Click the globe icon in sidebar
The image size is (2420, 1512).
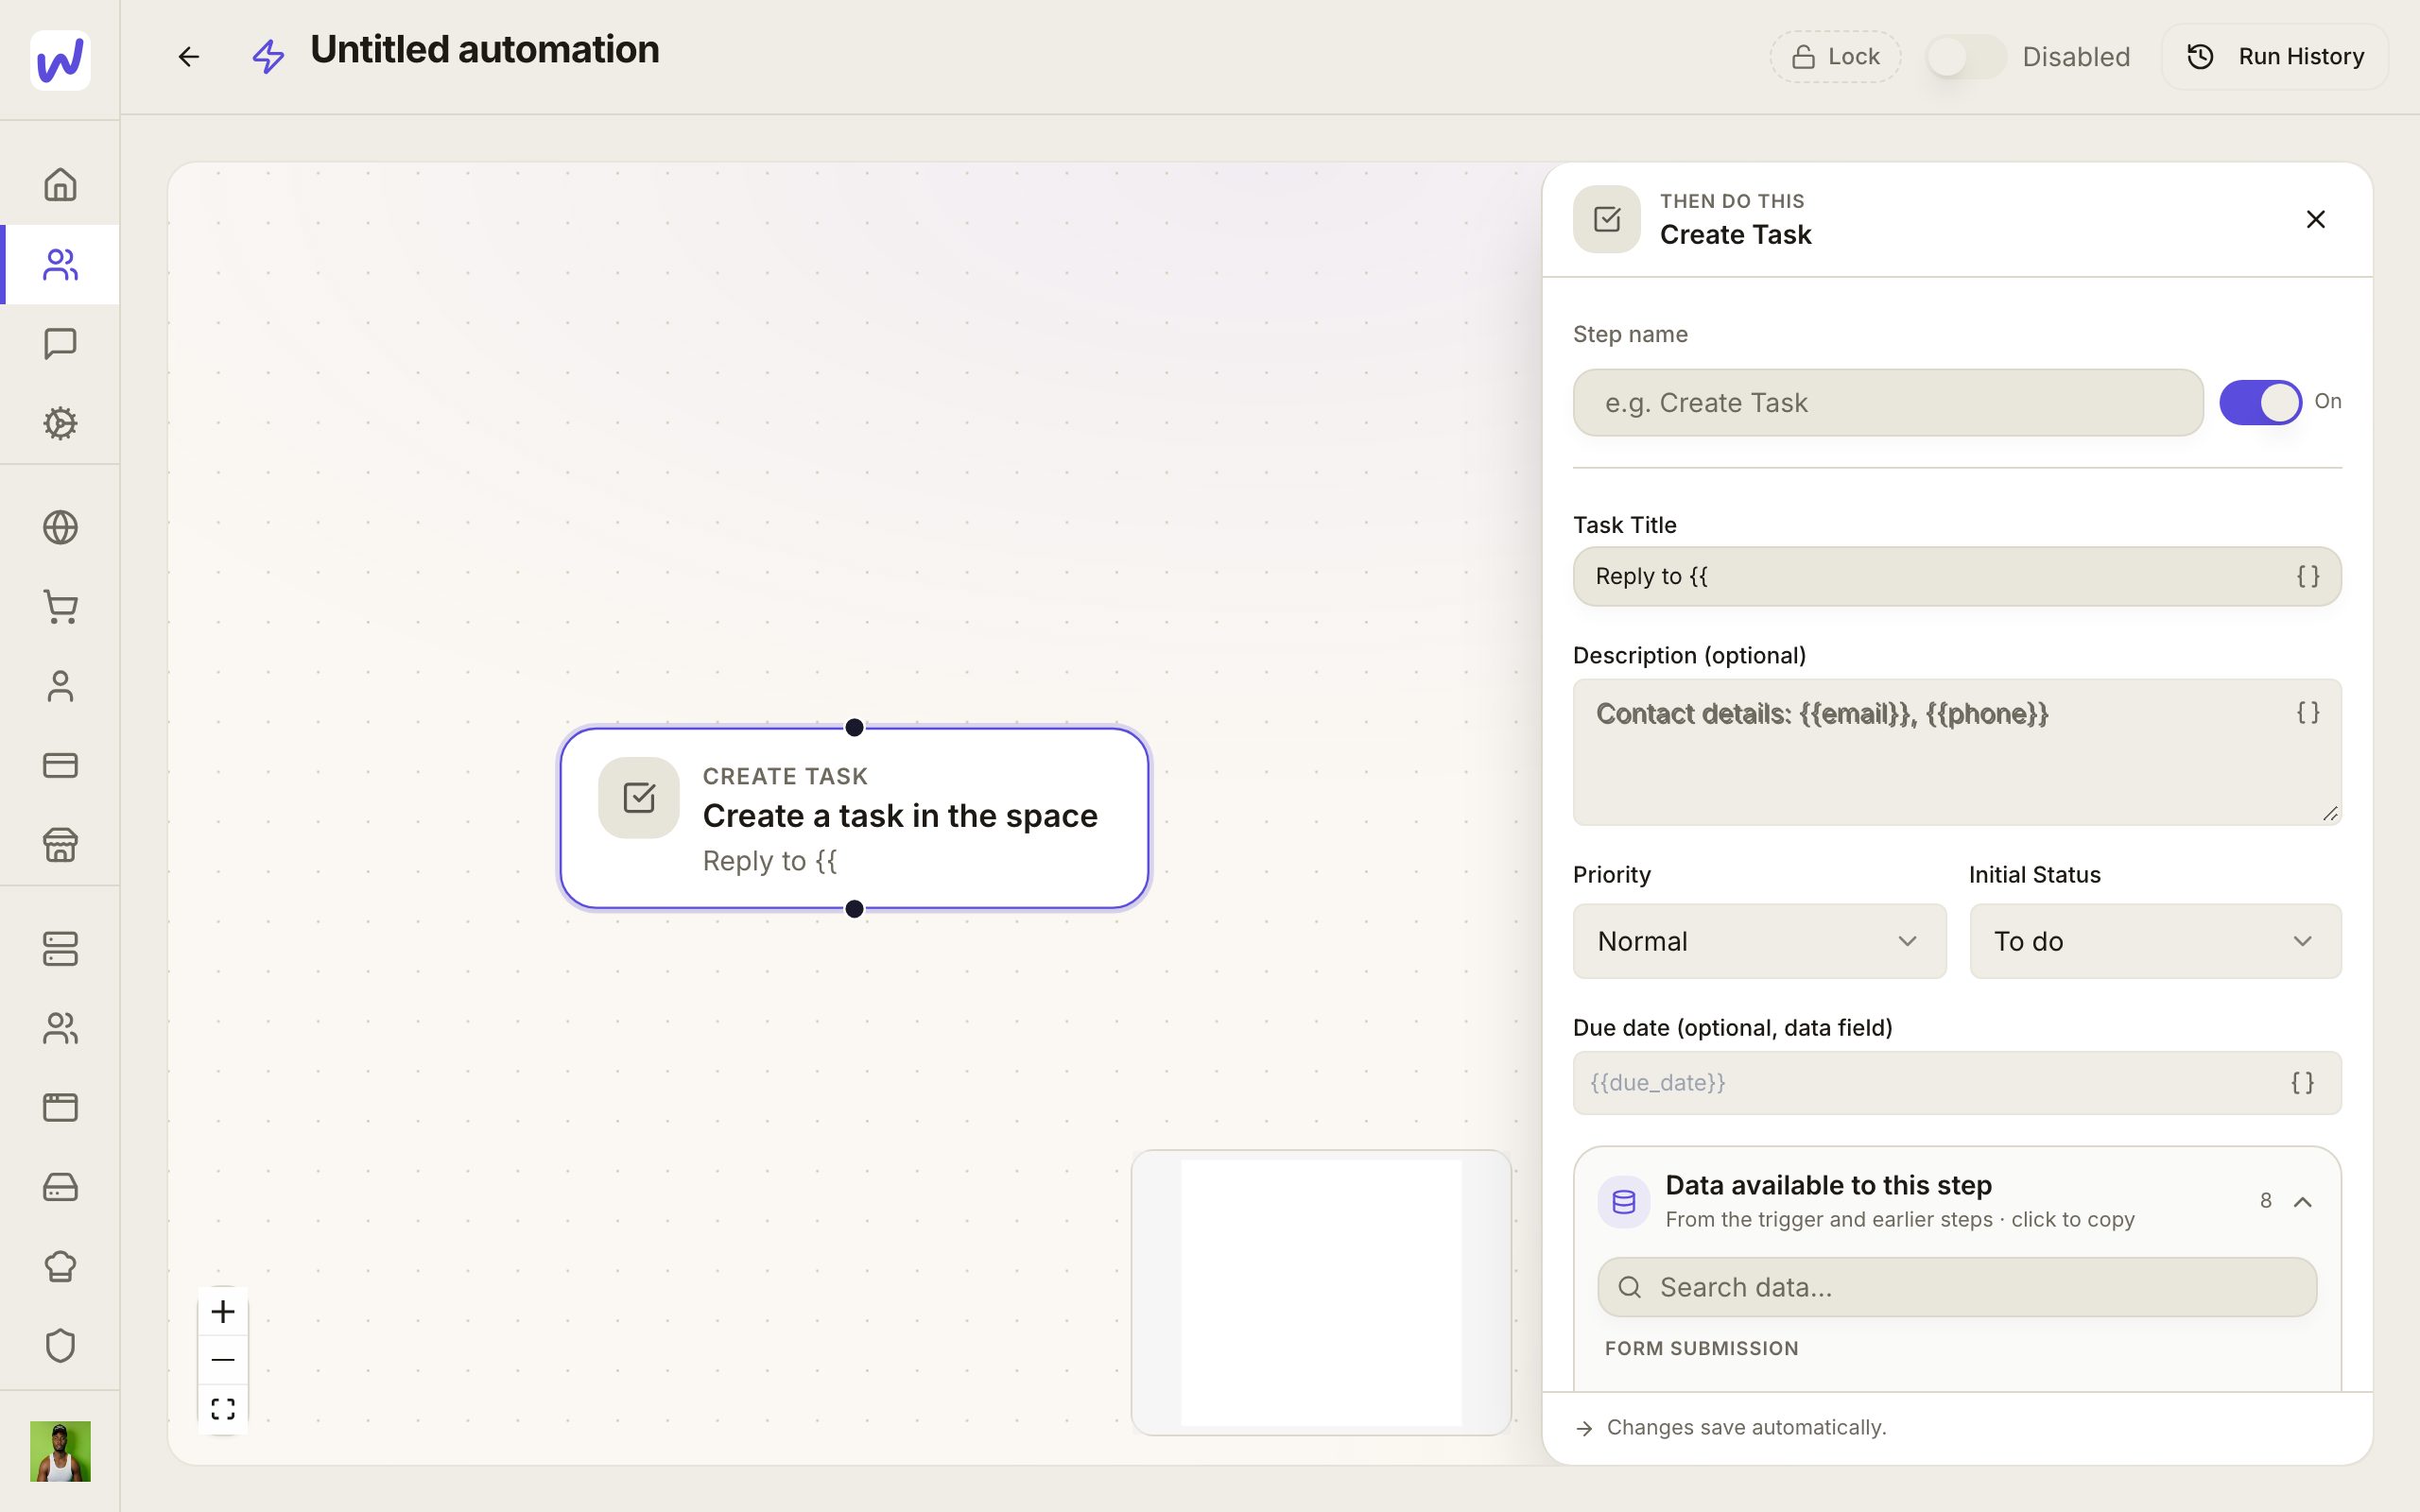(60, 527)
